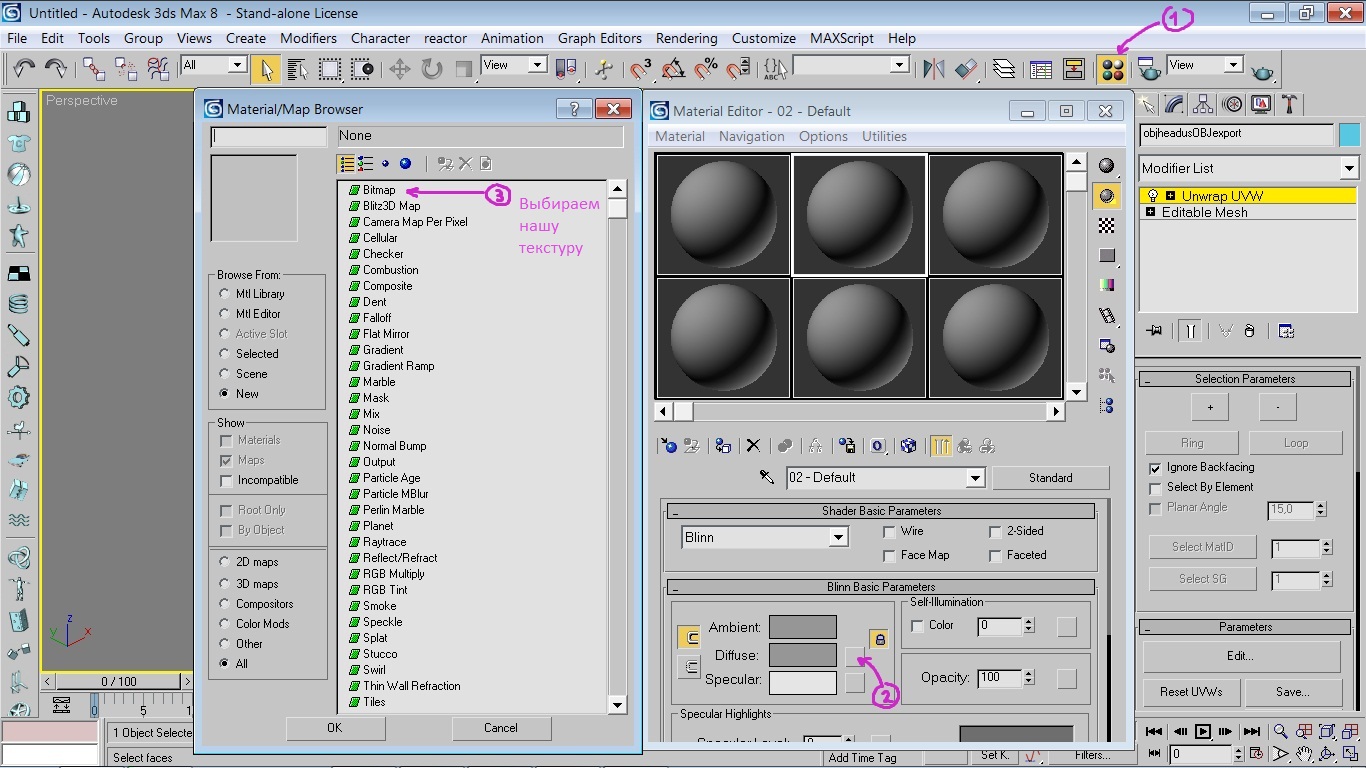
Task: Click OK in Material/Map Browser
Action: pos(334,728)
